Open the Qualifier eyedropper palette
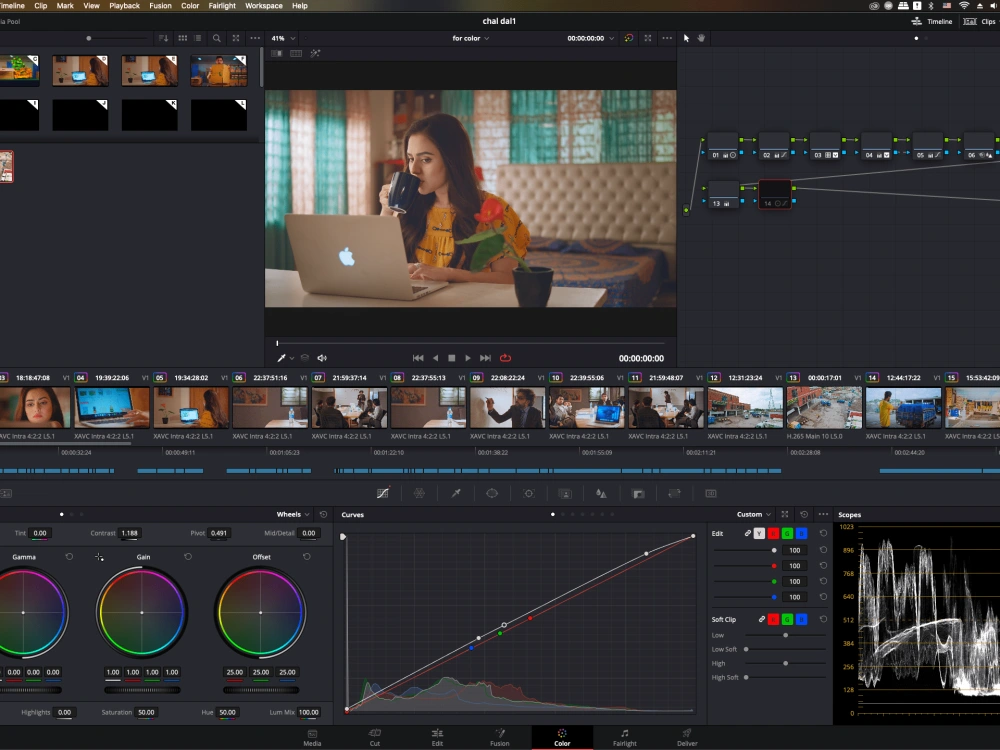1000x750 pixels. click(456, 493)
